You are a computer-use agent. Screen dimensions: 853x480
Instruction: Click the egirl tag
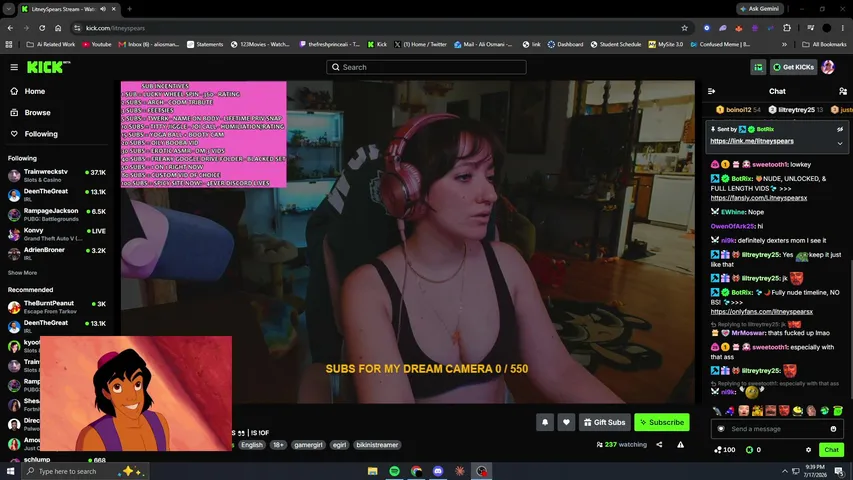click(339, 445)
